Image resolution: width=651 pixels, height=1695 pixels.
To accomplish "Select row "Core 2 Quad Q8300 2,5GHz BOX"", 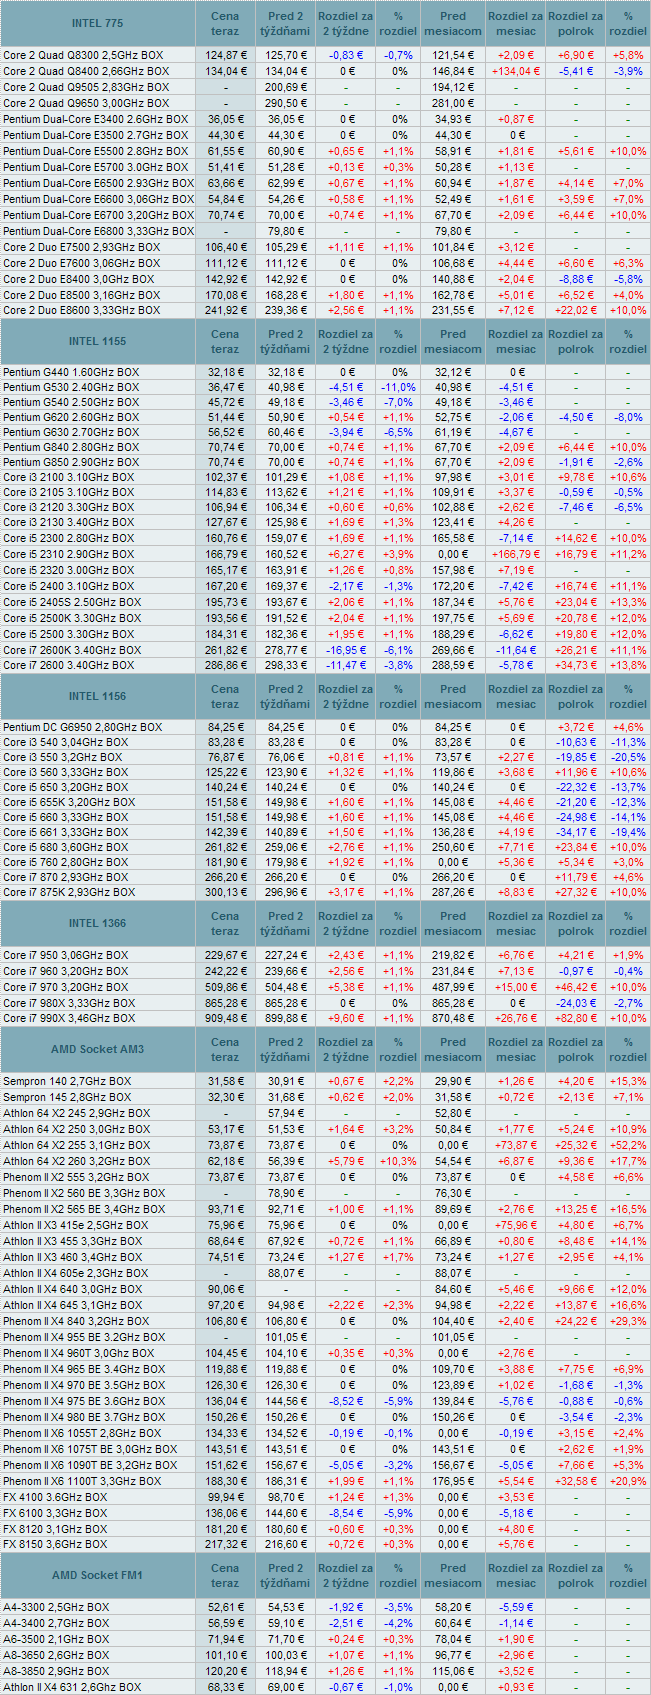I will point(325,55).
